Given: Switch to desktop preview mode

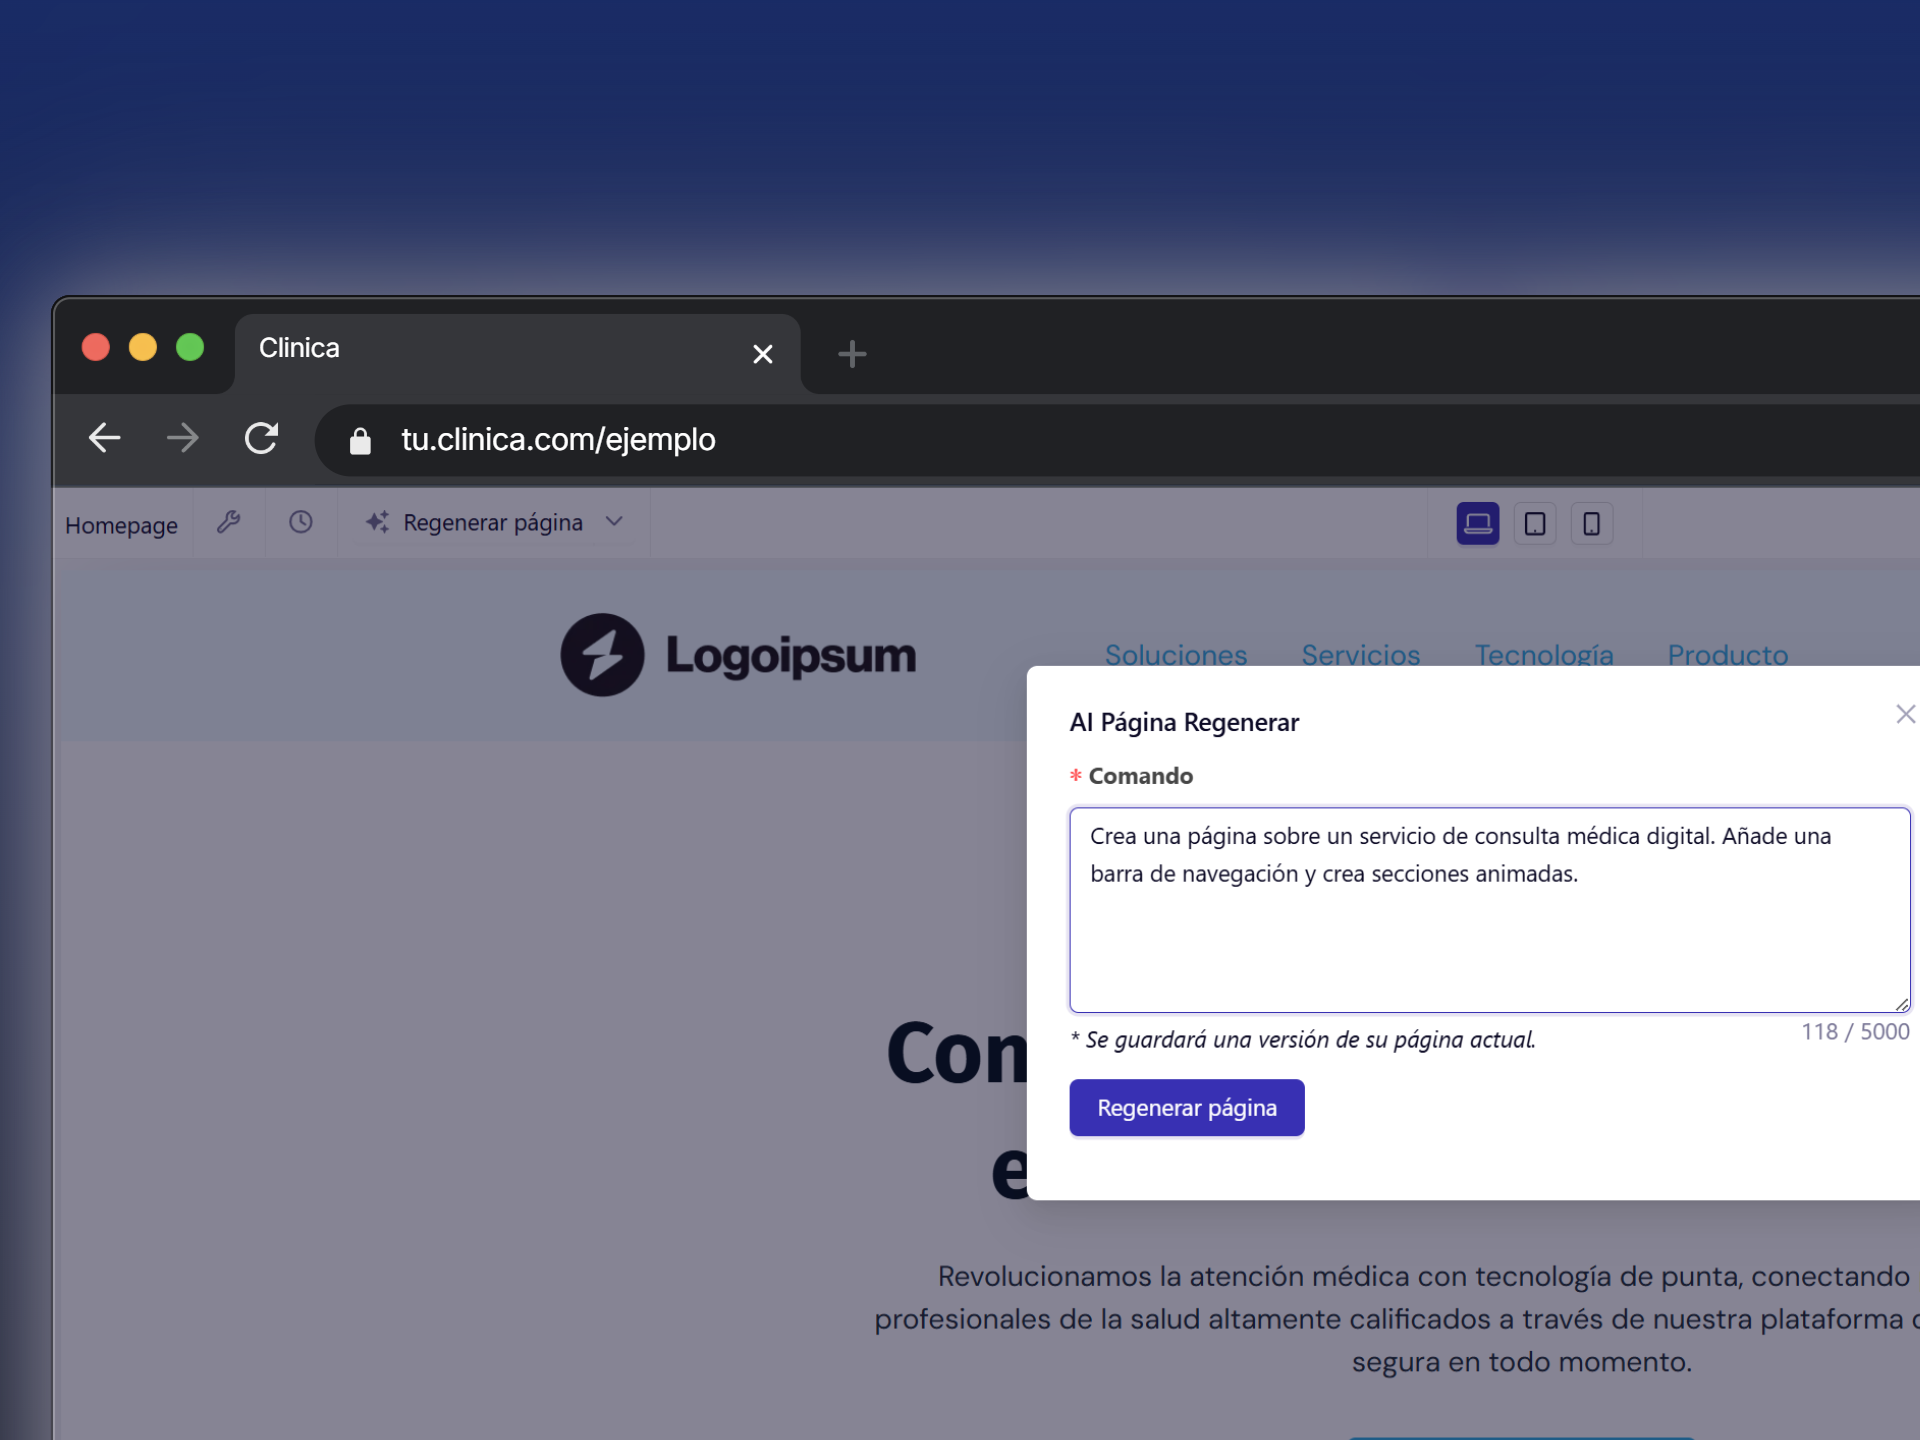Looking at the screenshot, I should coord(1477,523).
